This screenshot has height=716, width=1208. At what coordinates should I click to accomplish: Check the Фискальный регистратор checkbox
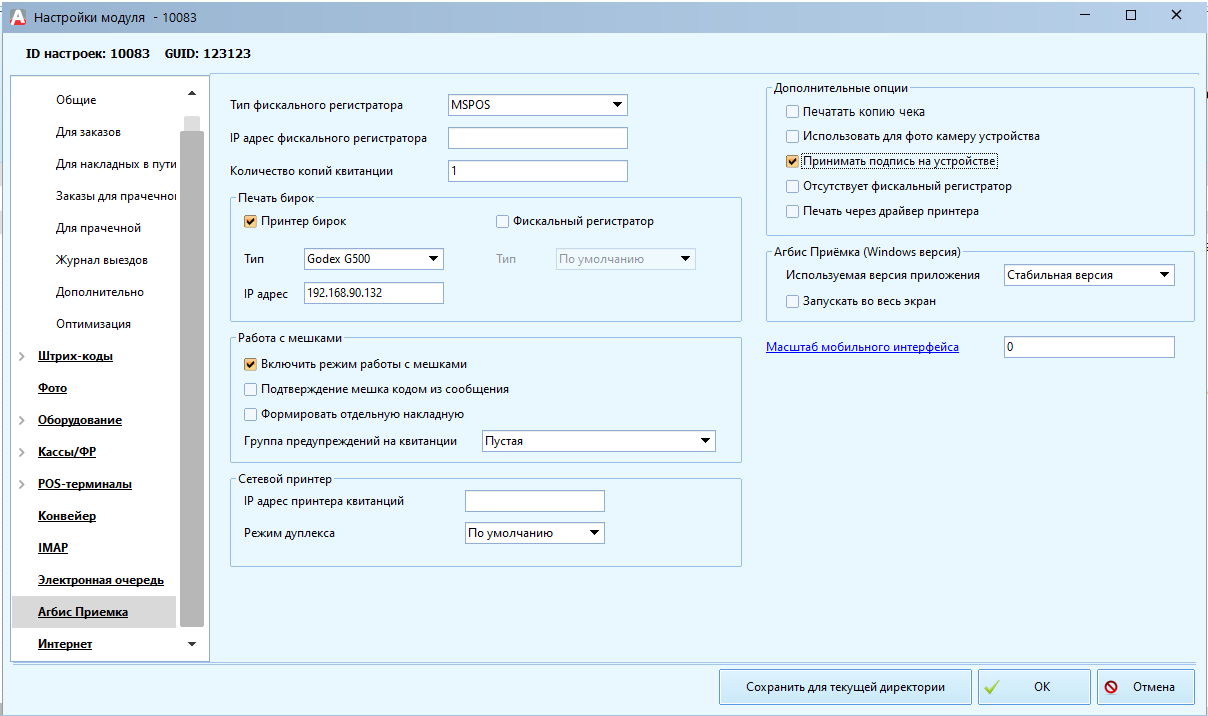point(503,221)
